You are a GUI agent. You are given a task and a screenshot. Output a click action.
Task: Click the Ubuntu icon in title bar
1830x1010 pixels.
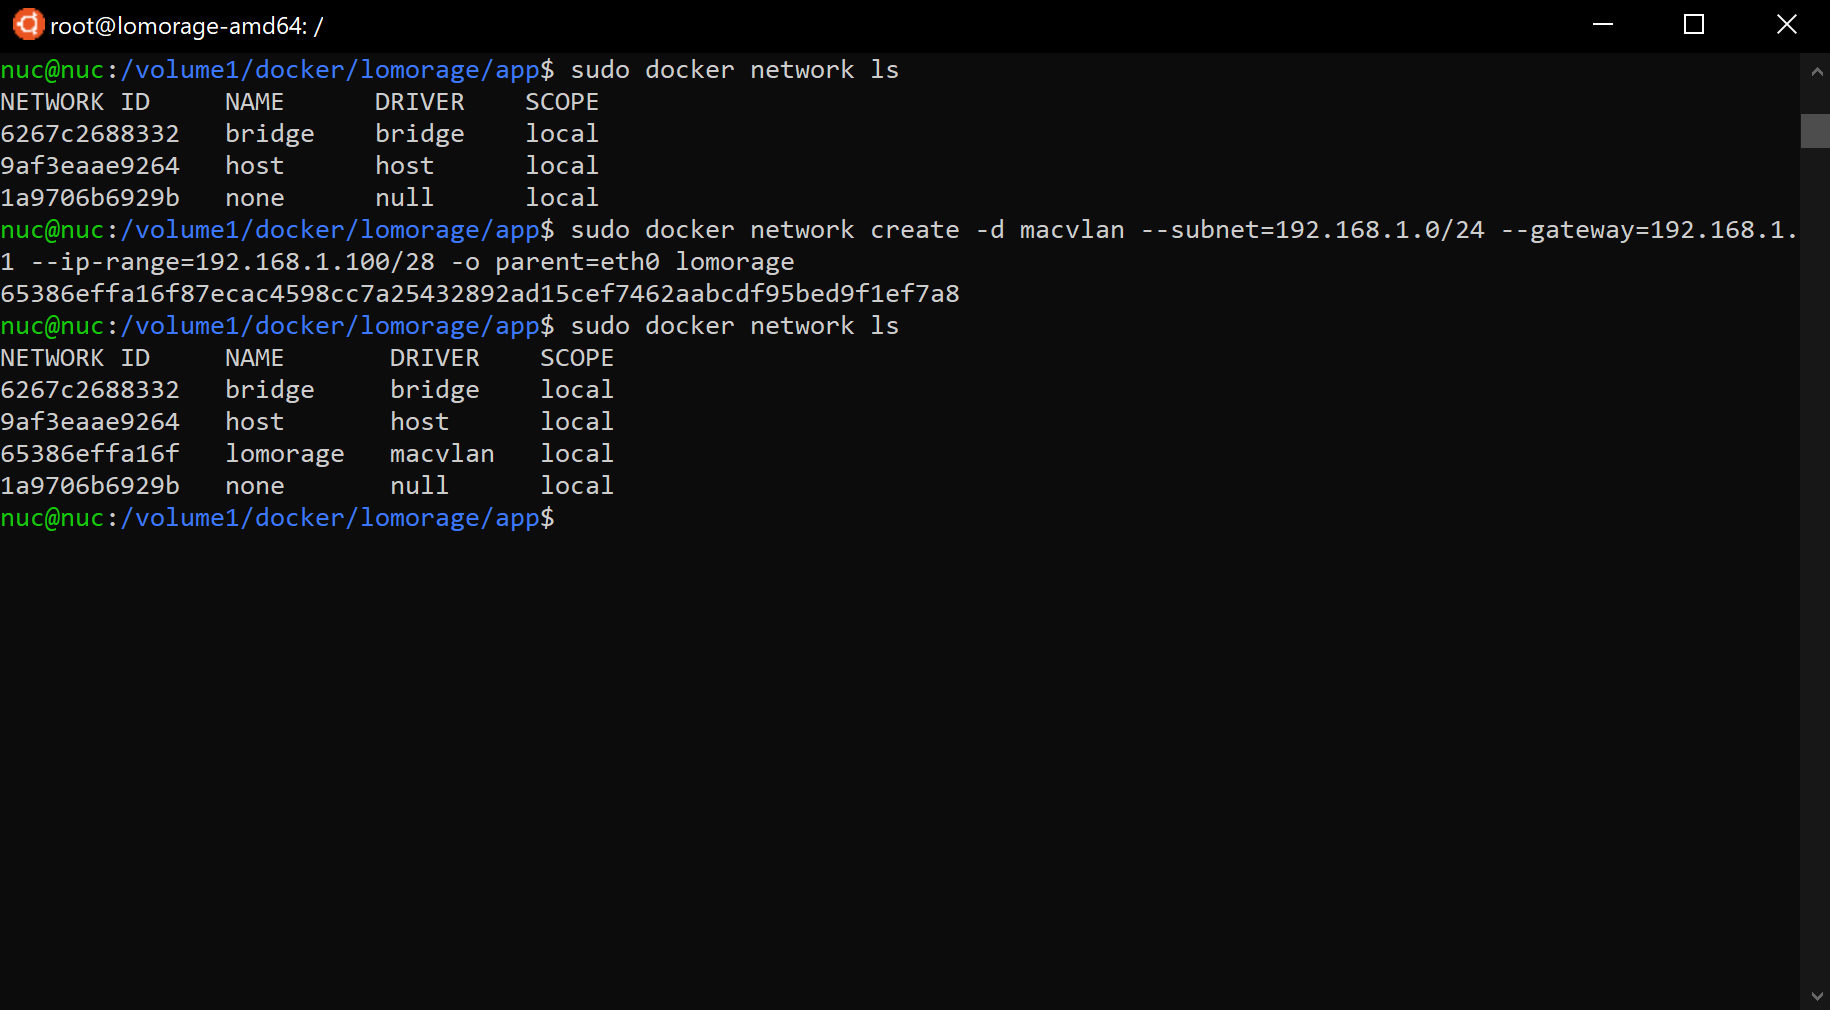click(x=28, y=24)
